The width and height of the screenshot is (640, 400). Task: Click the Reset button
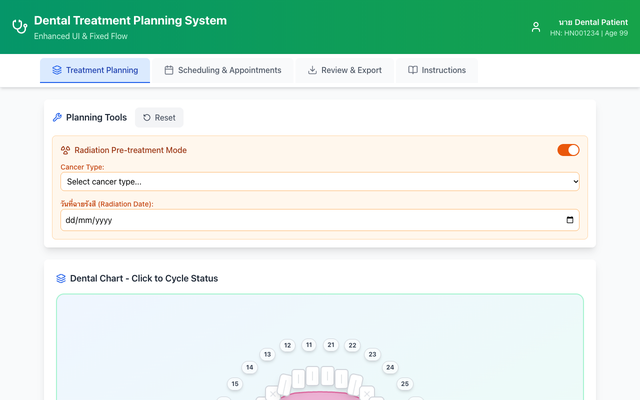(159, 118)
